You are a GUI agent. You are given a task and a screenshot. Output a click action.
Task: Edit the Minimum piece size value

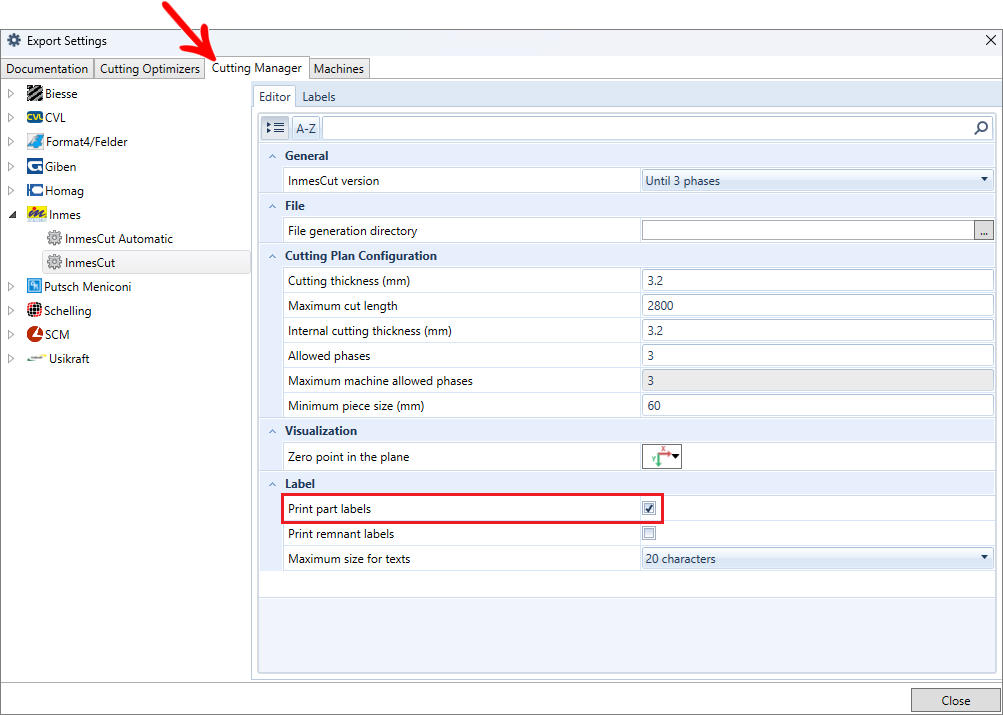(x=817, y=405)
